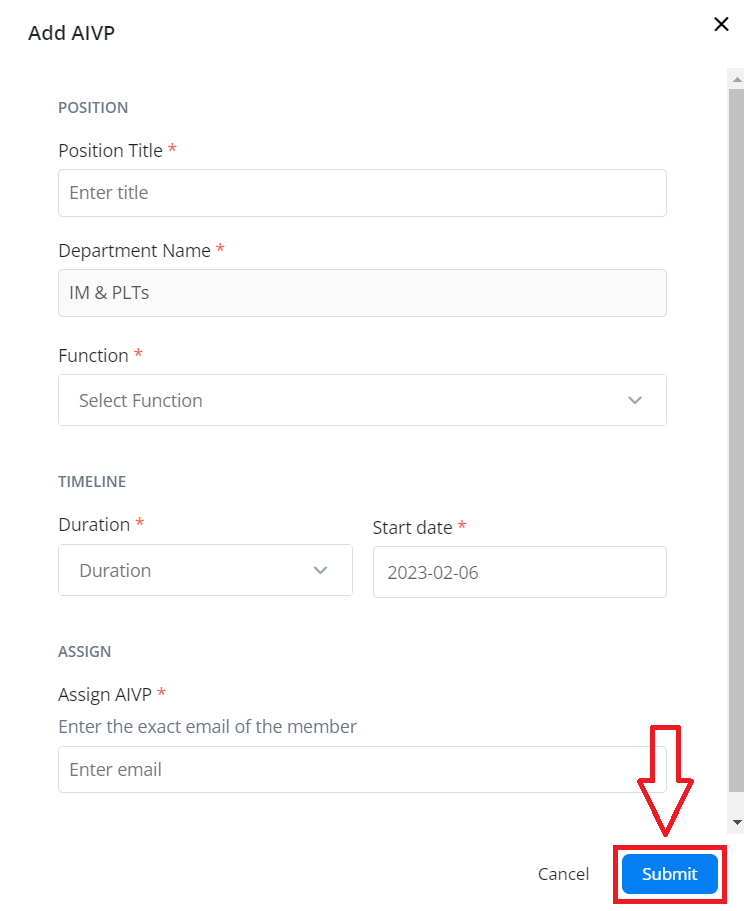This screenshot has height=911, width=744.
Task: Close the Add AIVP dialog with X
Action: 721,24
